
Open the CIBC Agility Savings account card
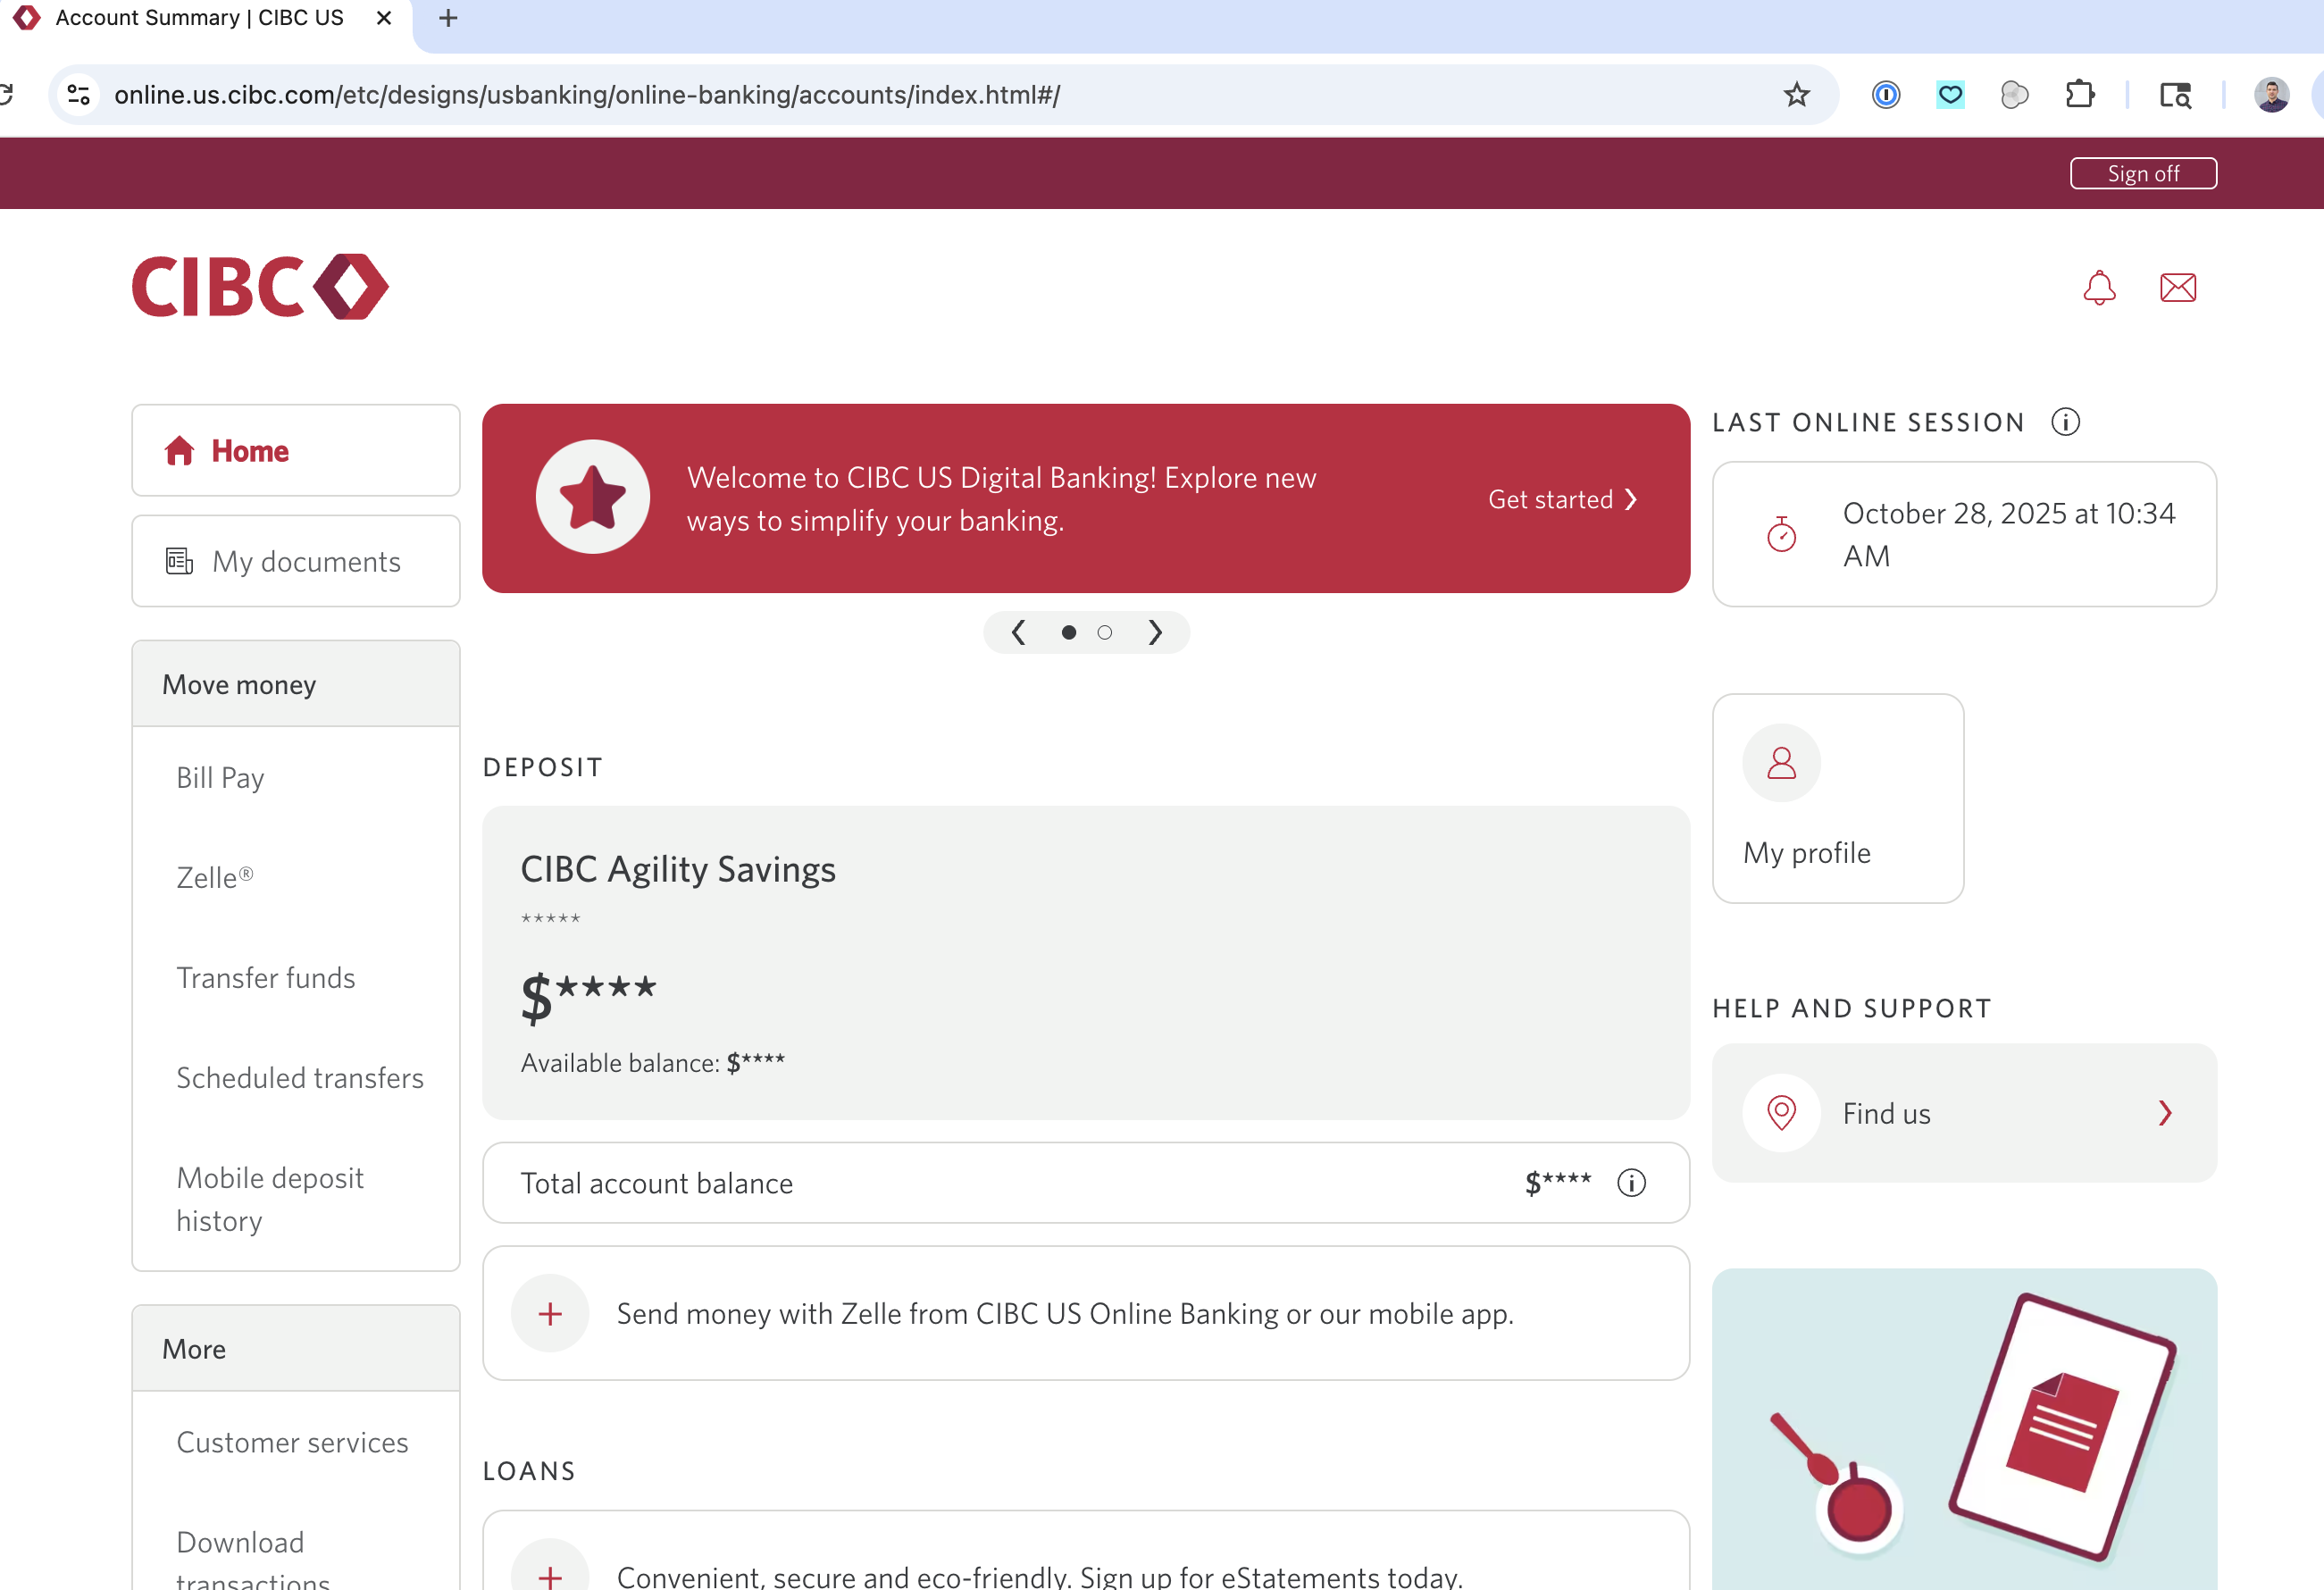tap(1085, 962)
